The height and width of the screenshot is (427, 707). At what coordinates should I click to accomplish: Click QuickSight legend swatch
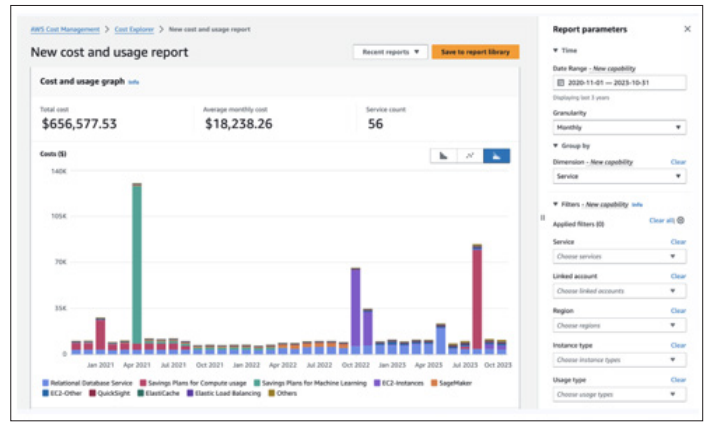coord(92,393)
